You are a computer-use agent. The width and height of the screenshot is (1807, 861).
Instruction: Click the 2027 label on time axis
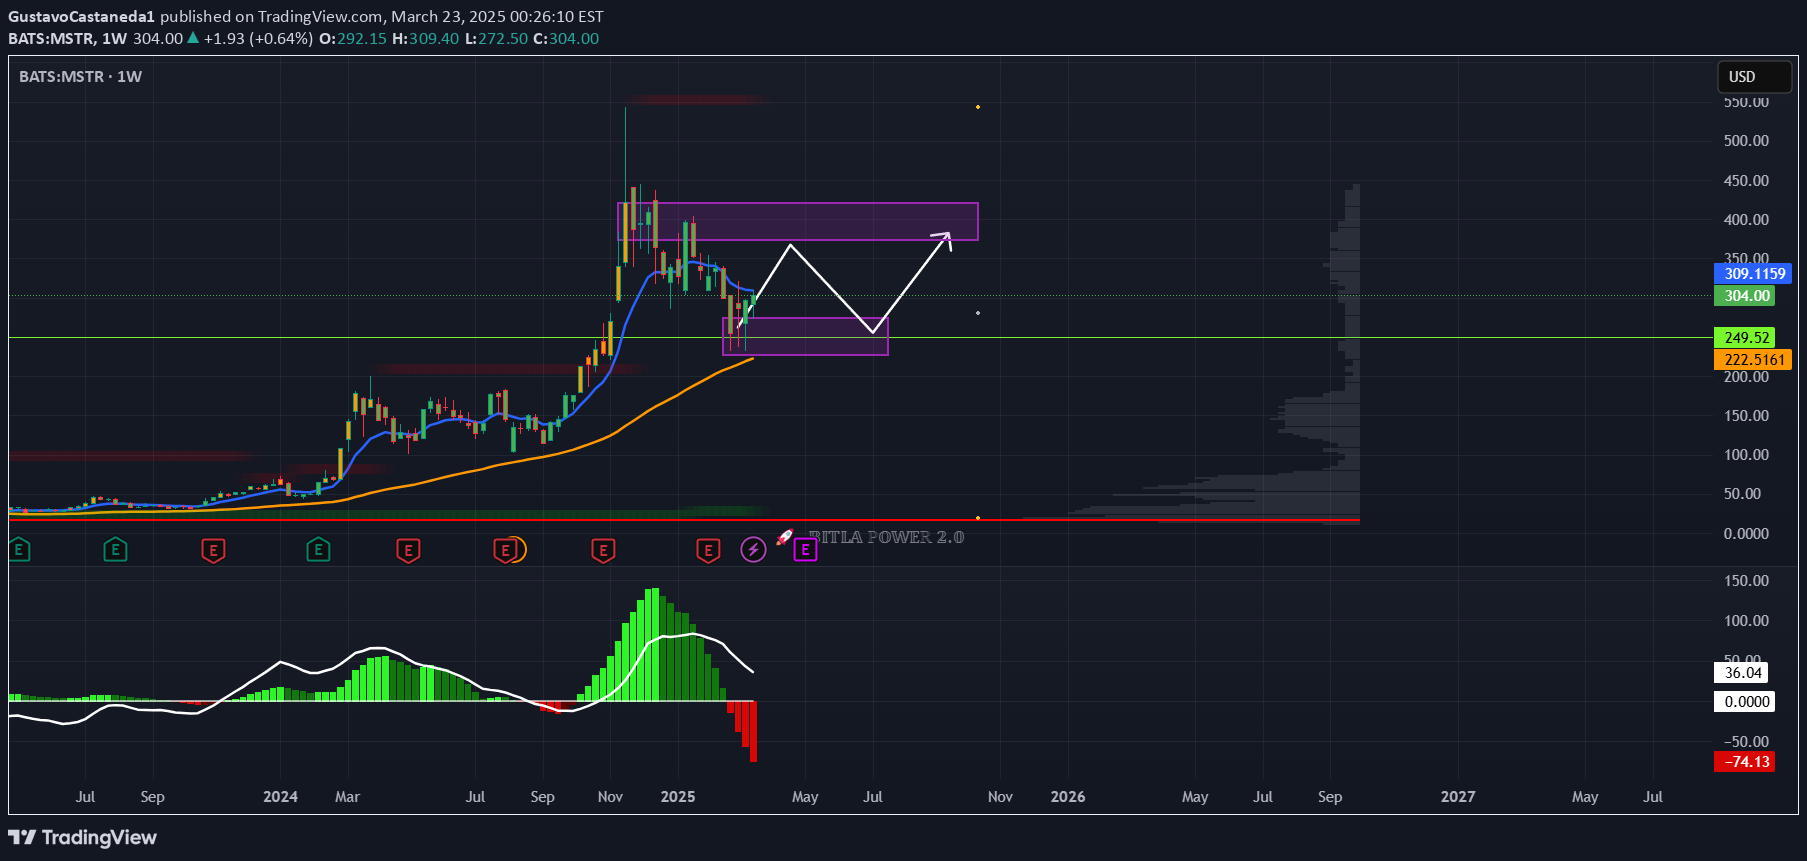pyautogui.click(x=1458, y=796)
